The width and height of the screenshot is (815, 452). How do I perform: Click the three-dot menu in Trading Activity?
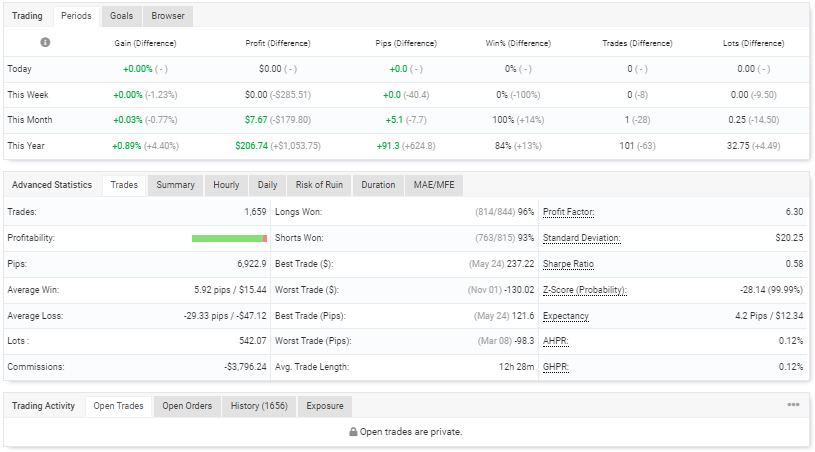(793, 405)
